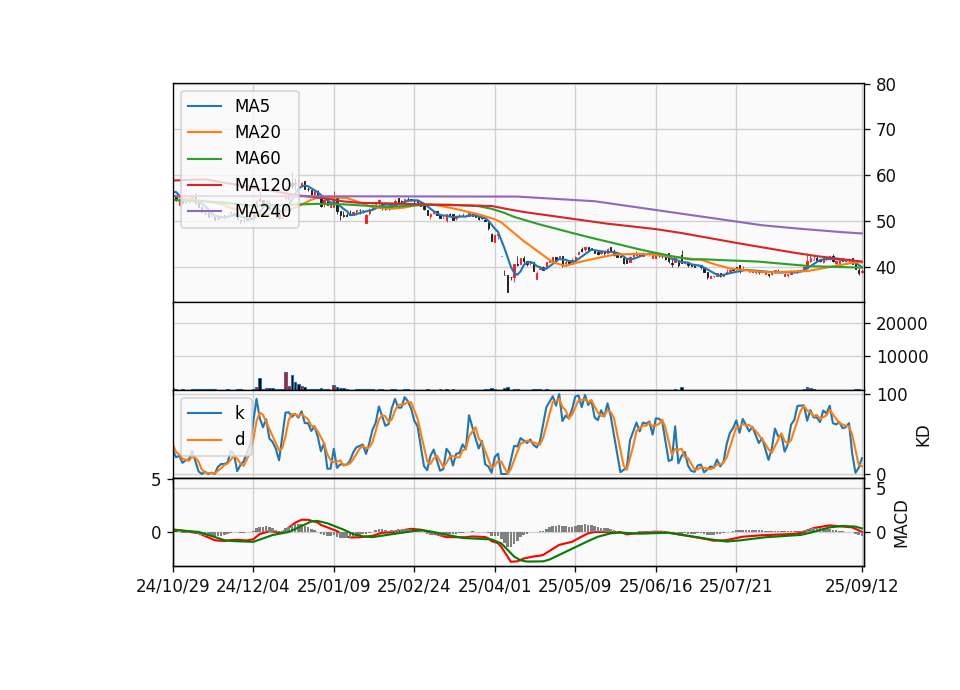Click the MACD trough after 25/04/01
Image resolution: width=960 pixels, height=690 pixels.
point(512,561)
